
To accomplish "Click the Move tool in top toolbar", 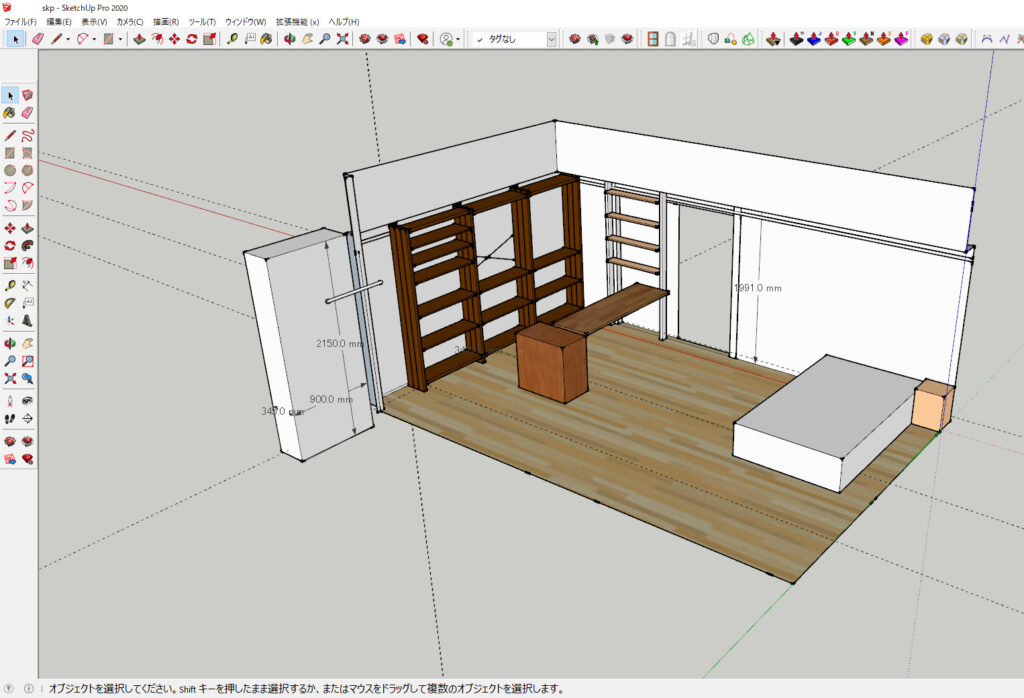I will point(174,39).
